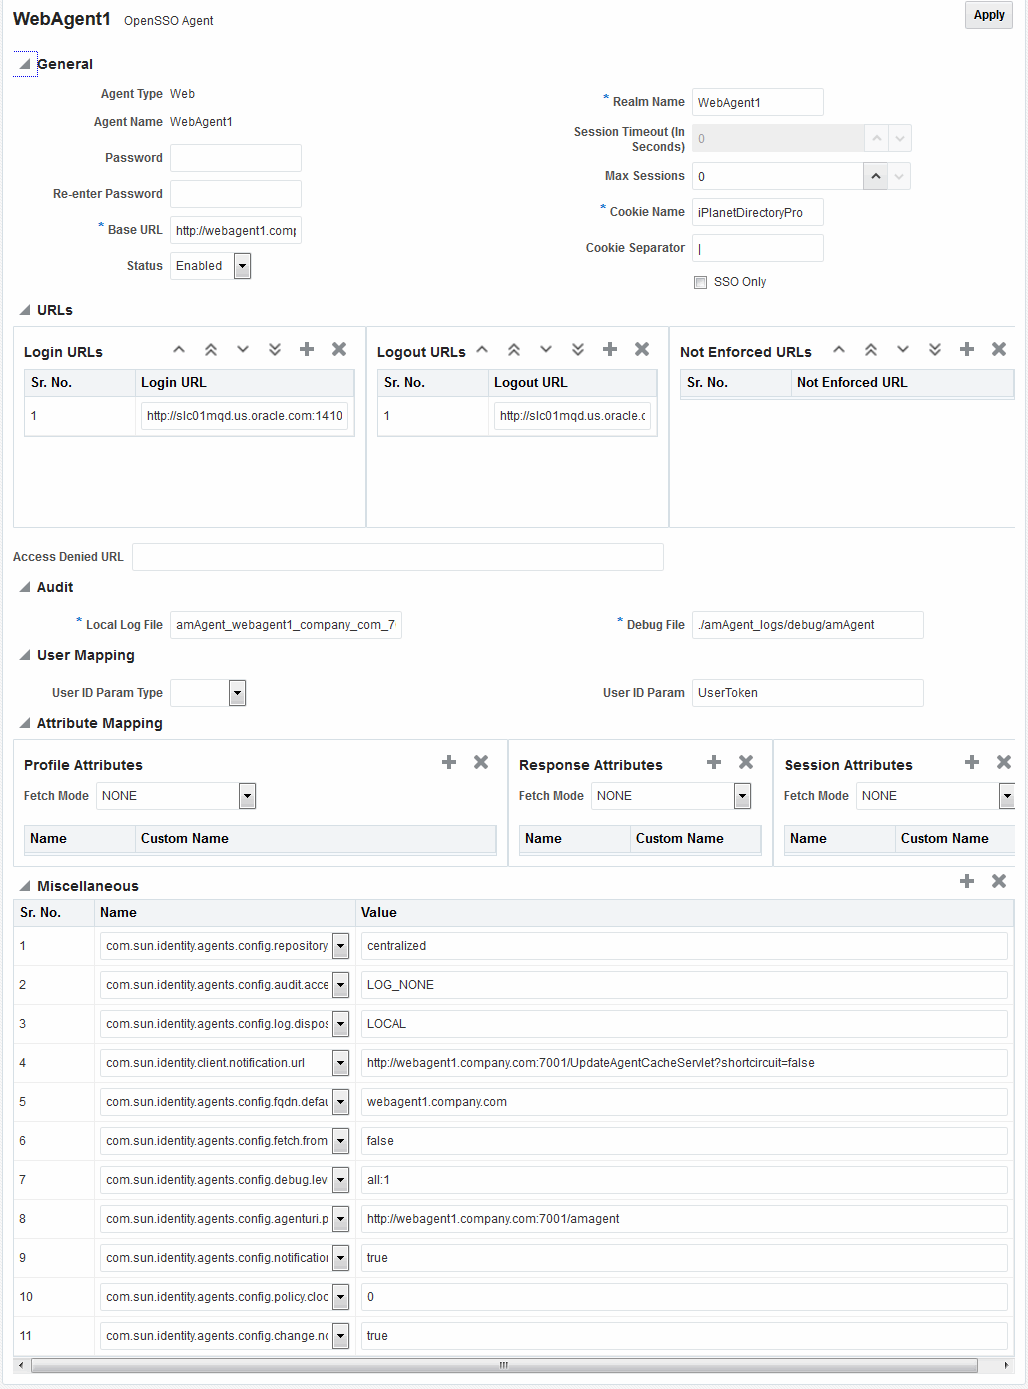Click the Realm Name field
1028x1389 pixels.
pyautogui.click(x=758, y=102)
